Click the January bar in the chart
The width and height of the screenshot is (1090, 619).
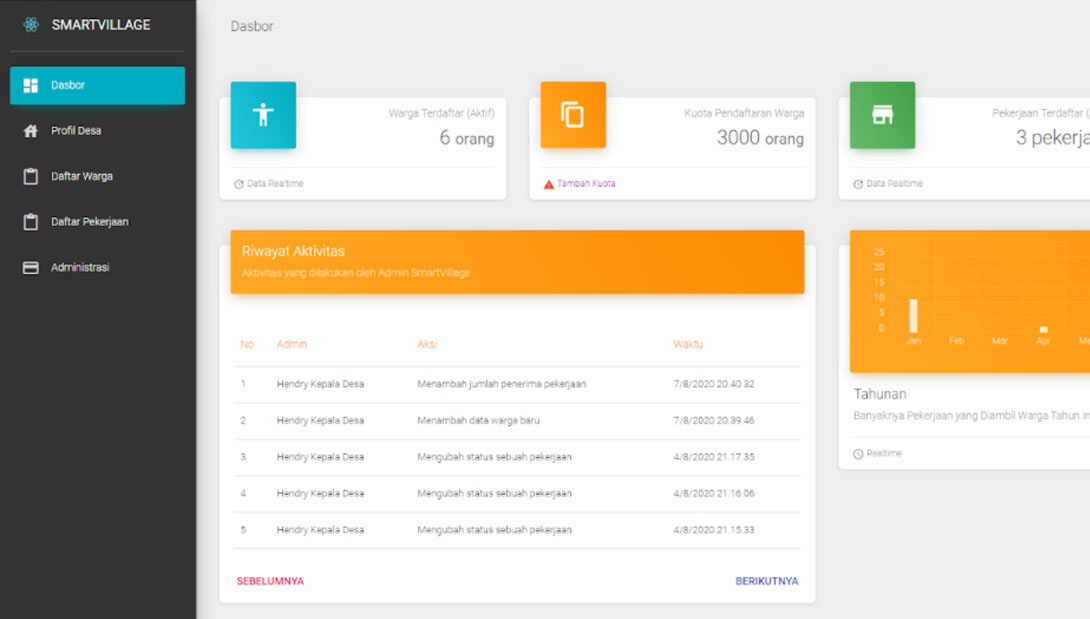tap(913, 315)
